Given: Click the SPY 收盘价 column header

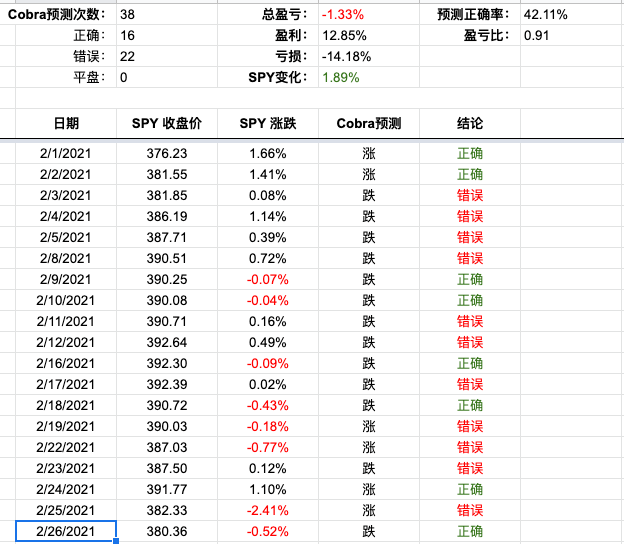Looking at the screenshot, I should 167,123.
